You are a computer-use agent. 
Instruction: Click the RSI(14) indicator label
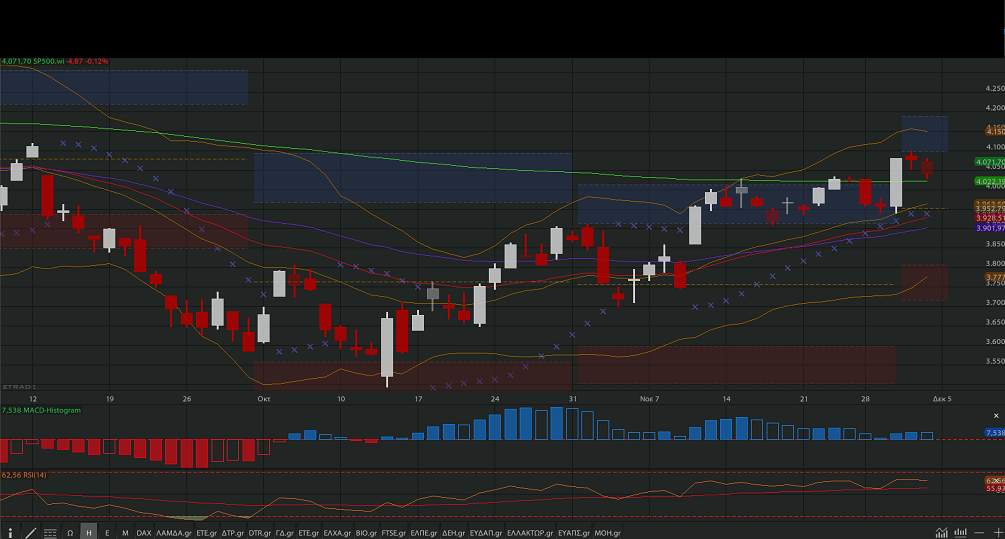pyautogui.click(x=32, y=475)
